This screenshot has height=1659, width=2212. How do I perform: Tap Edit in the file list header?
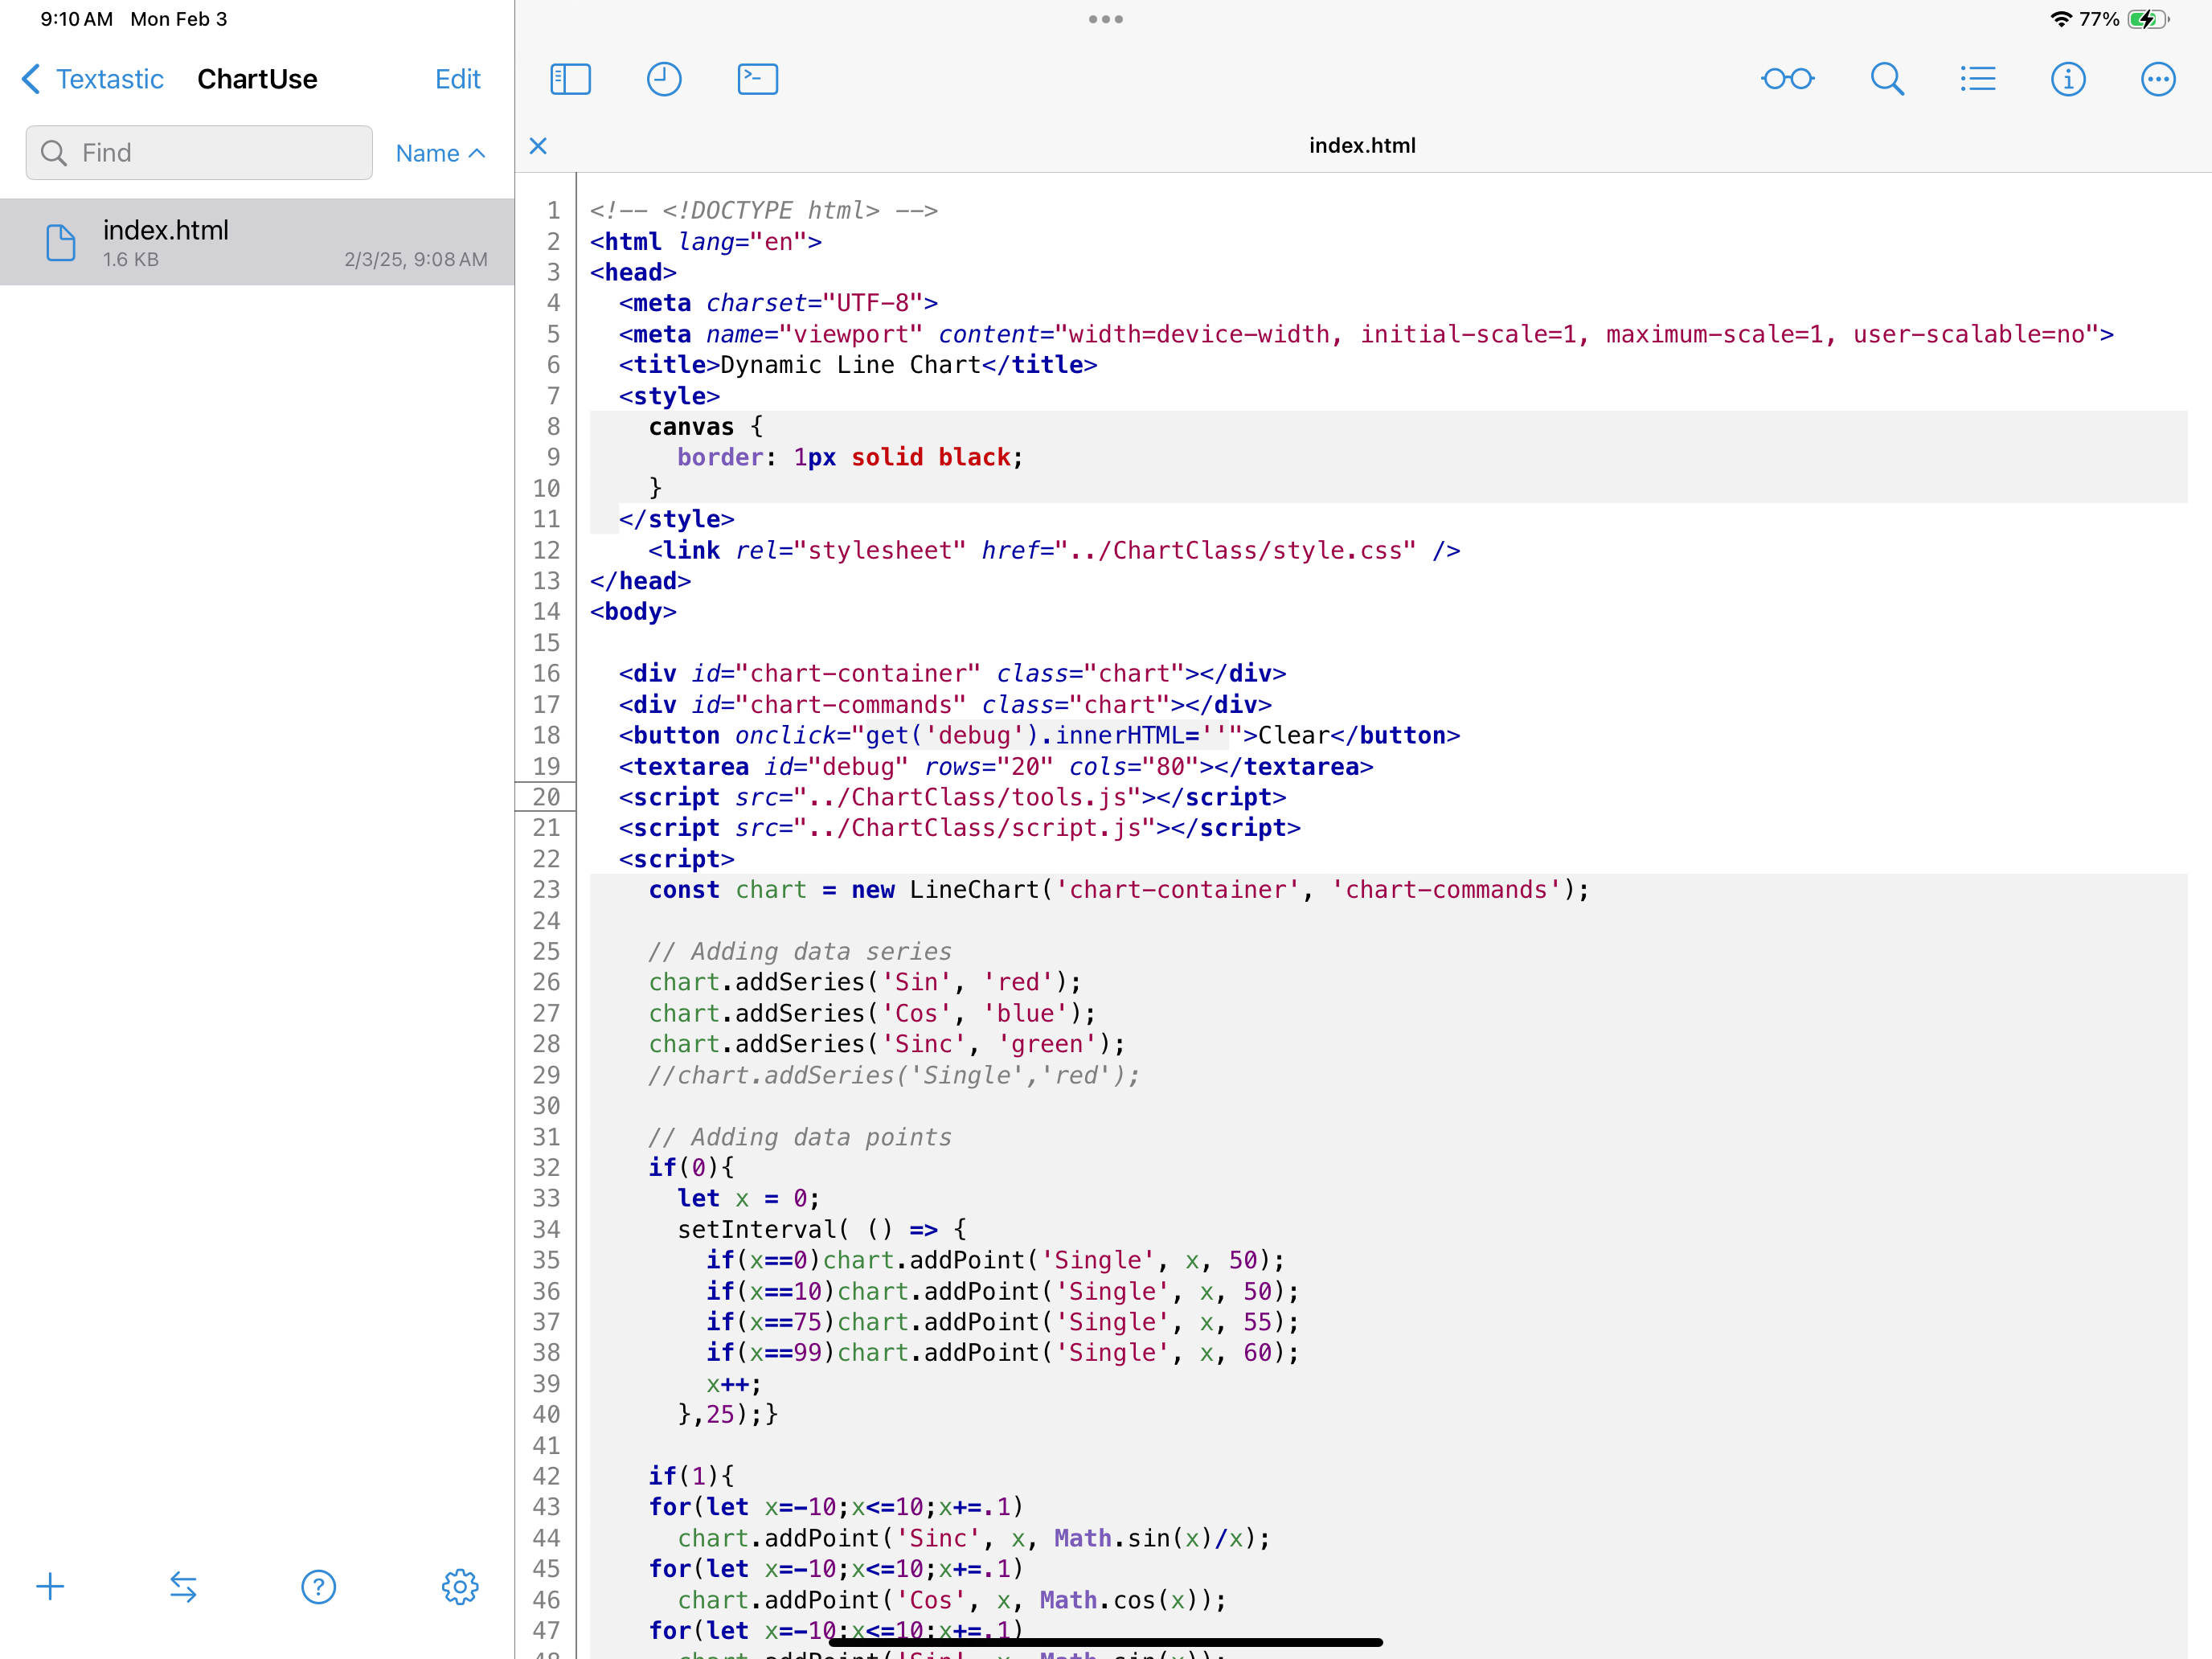click(458, 79)
